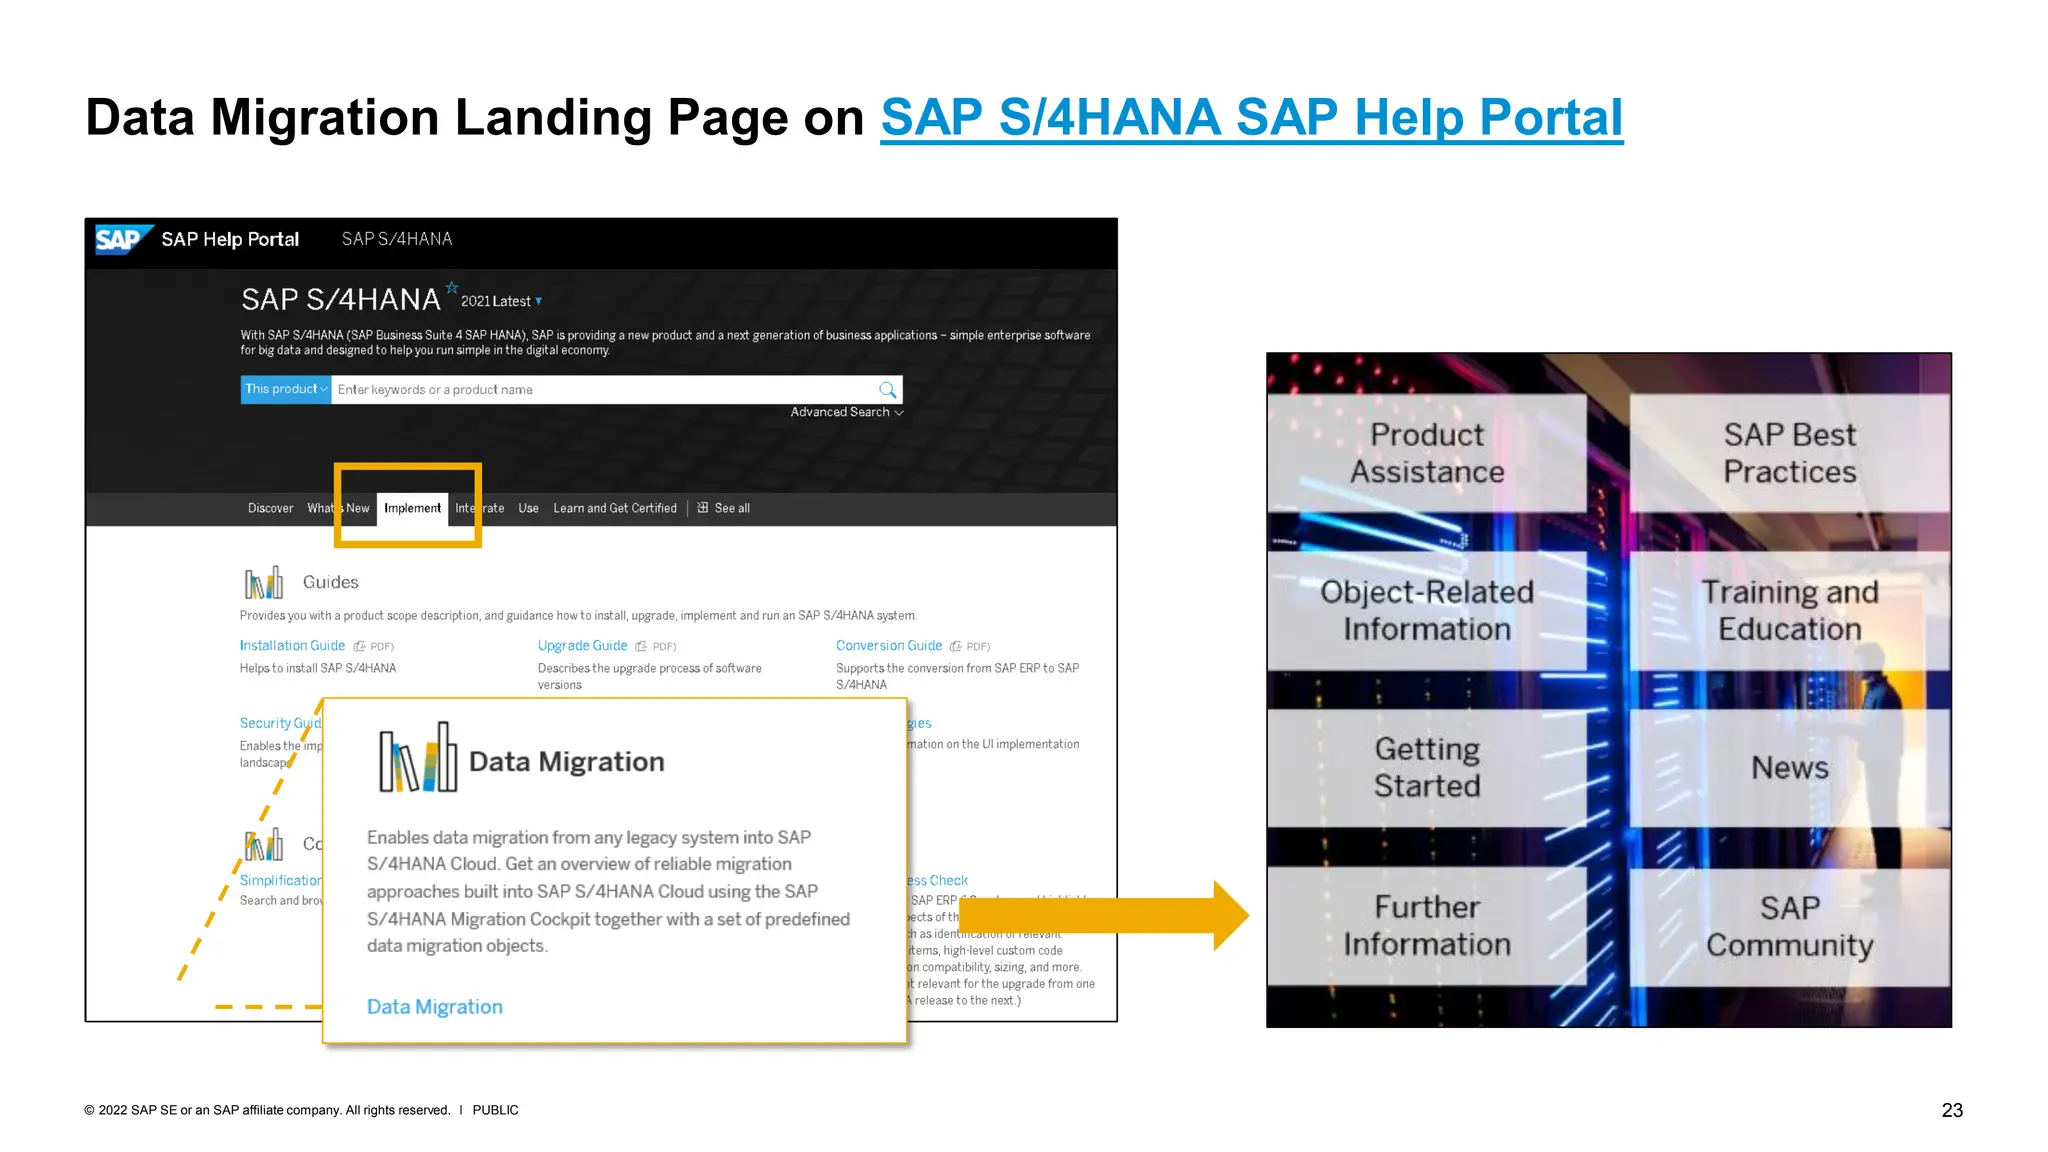This screenshot has width=2048, height=1152.
Task: Click the Data Migration link in popup
Action: 435,1007
